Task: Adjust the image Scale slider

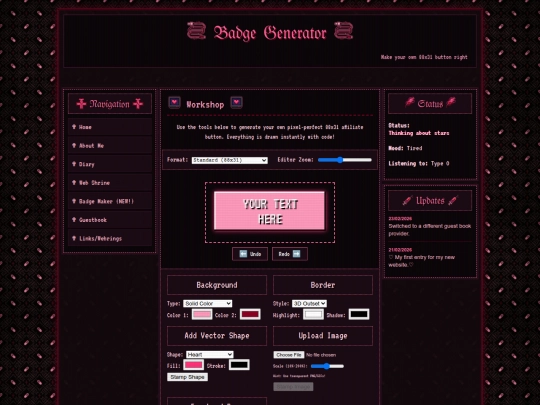Action: pyautogui.click(x=327, y=366)
